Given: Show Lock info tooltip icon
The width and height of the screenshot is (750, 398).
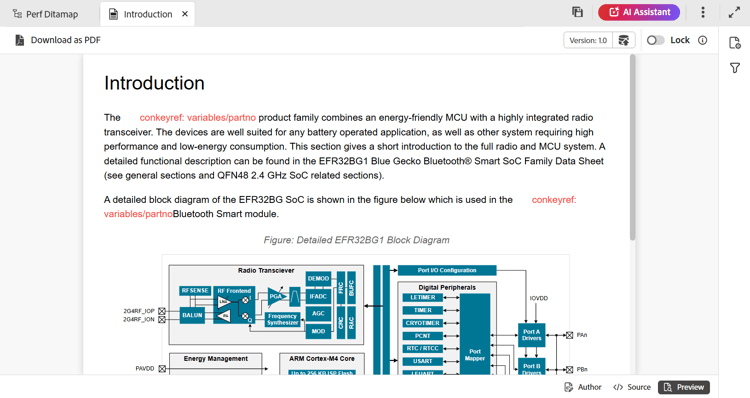Looking at the screenshot, I should [702, 40].
